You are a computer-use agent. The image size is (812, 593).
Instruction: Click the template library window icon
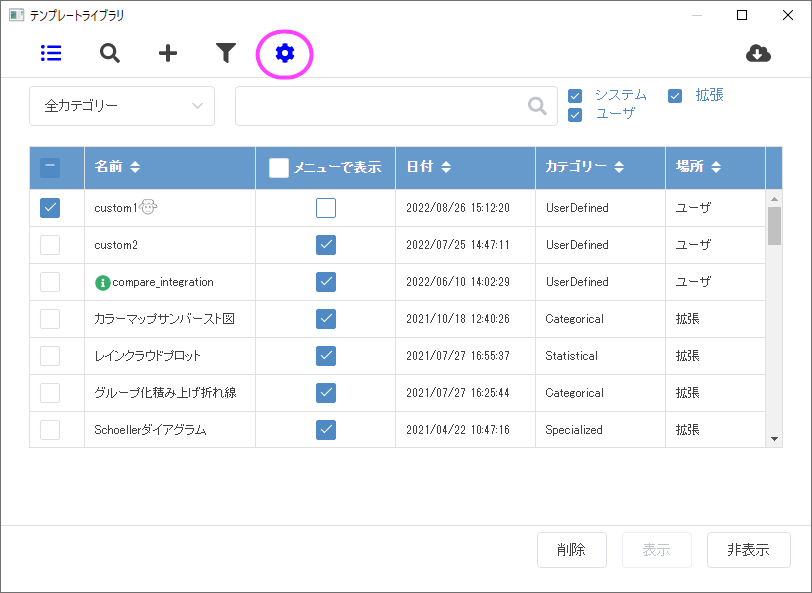tap(16, 15)
